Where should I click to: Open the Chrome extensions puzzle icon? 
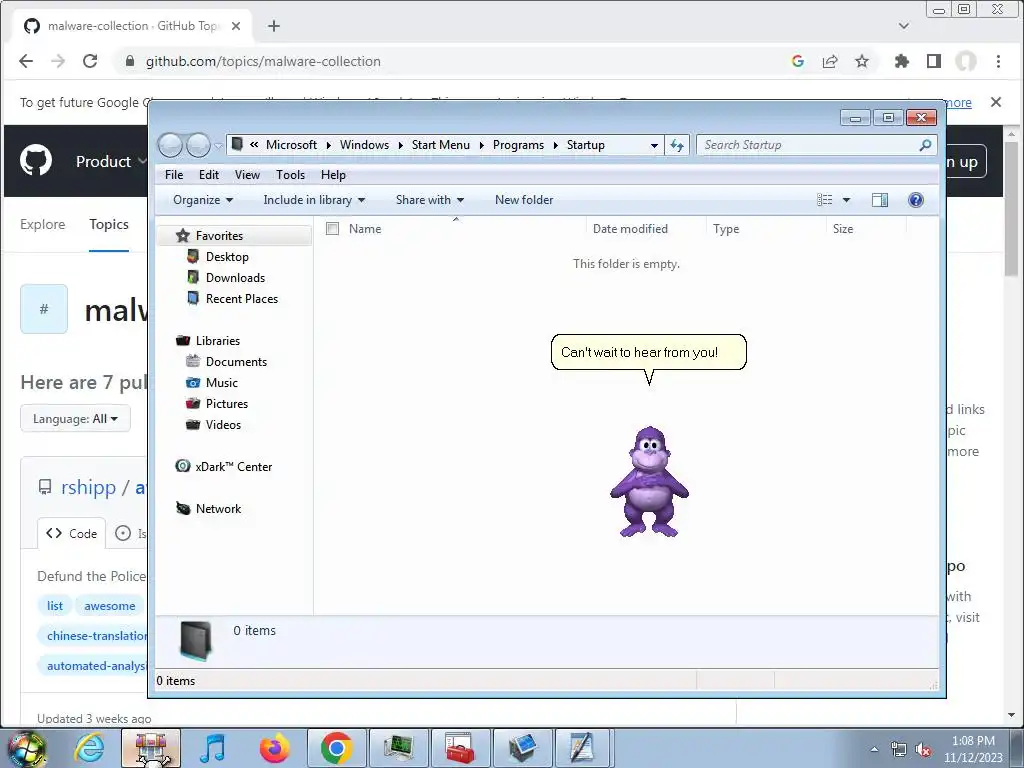902,61
